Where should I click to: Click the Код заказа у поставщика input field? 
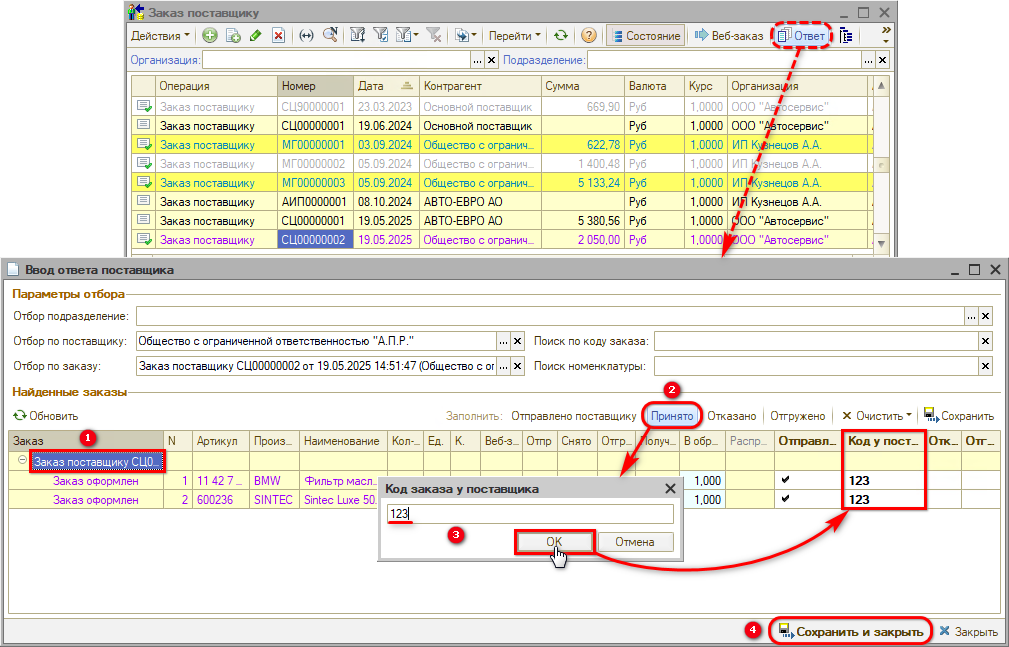pos(530,514)
